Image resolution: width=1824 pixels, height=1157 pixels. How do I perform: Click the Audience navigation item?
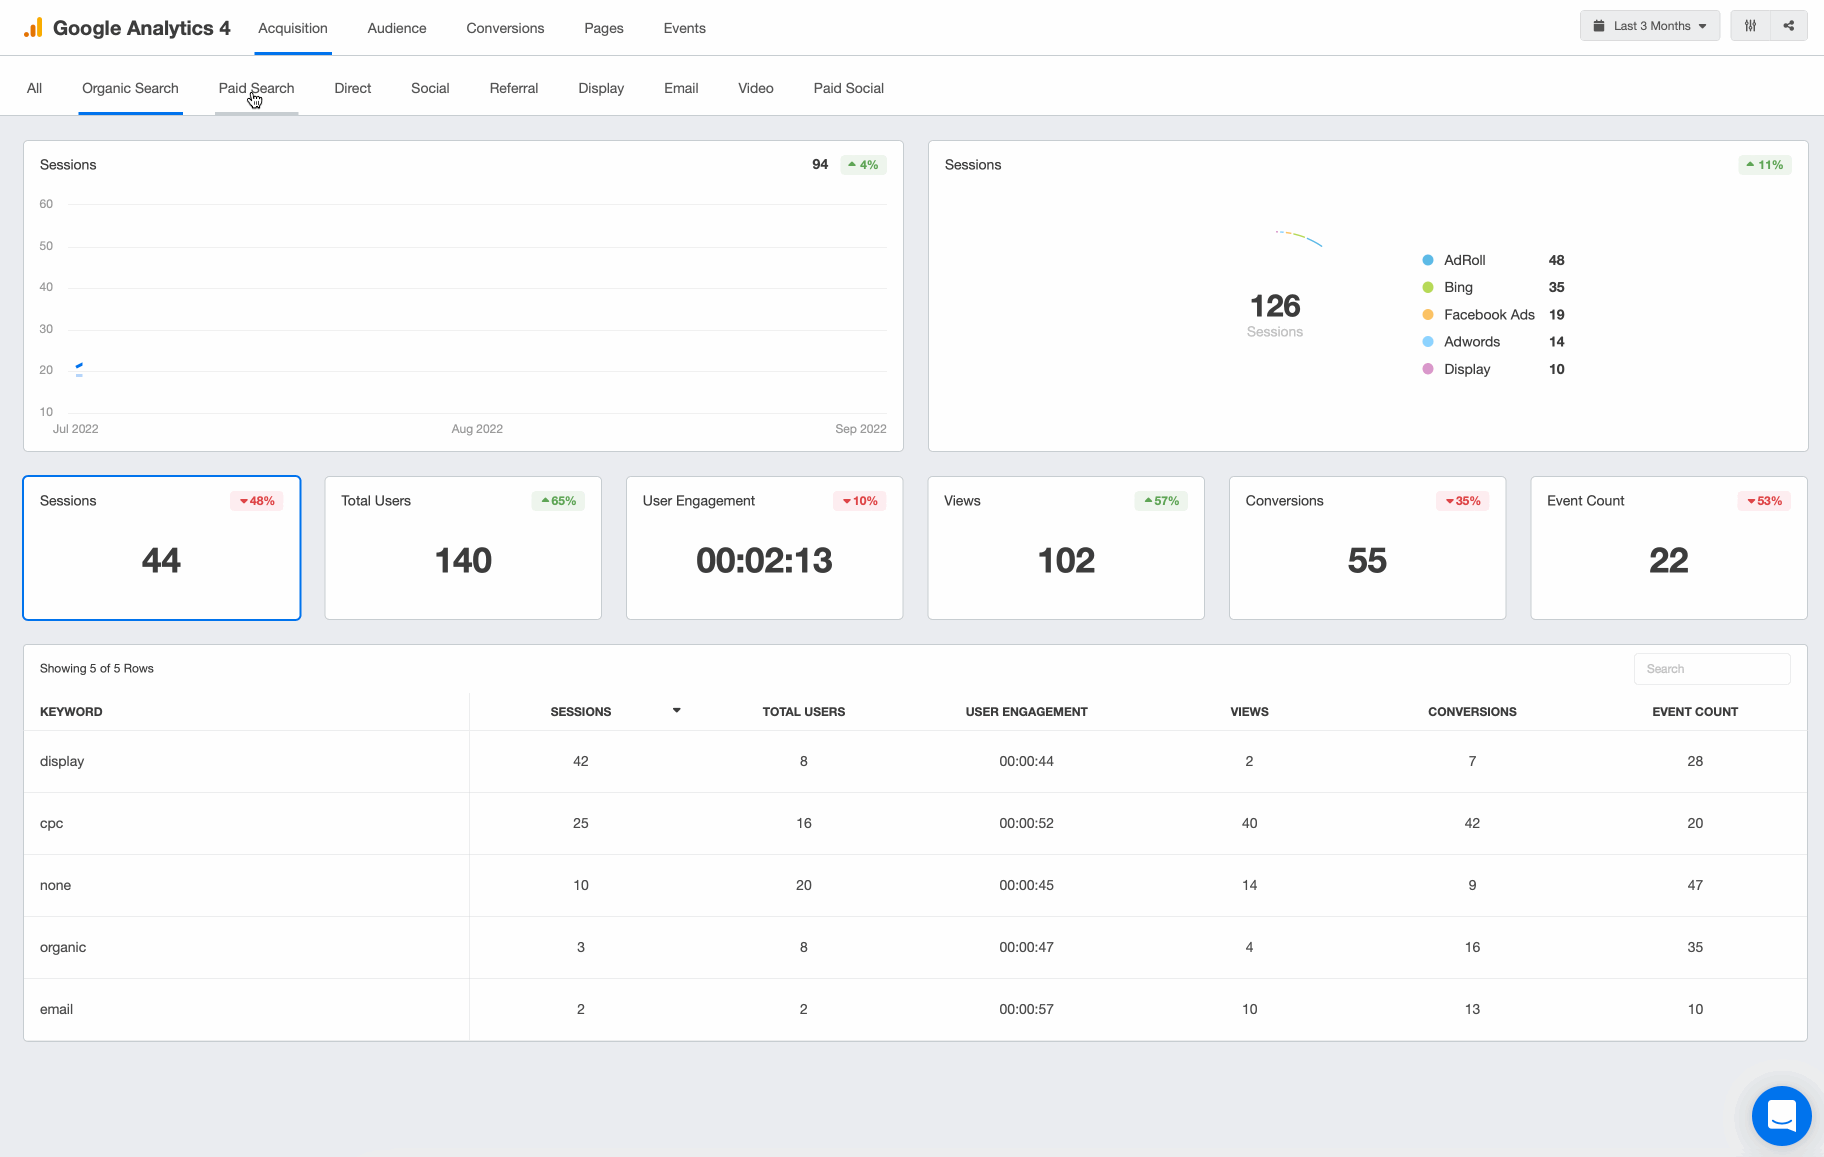396,28
